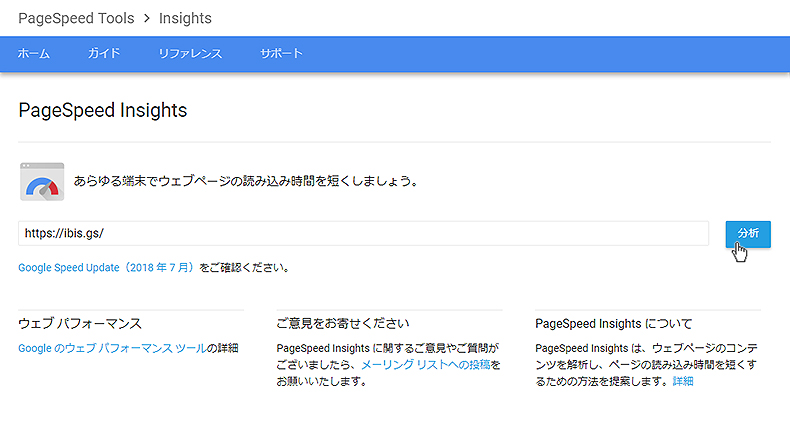Click the ご意見をお寄せください section heading
Image resolution: width=790 pixels, height=425 pixels.
tap(343, 323)
